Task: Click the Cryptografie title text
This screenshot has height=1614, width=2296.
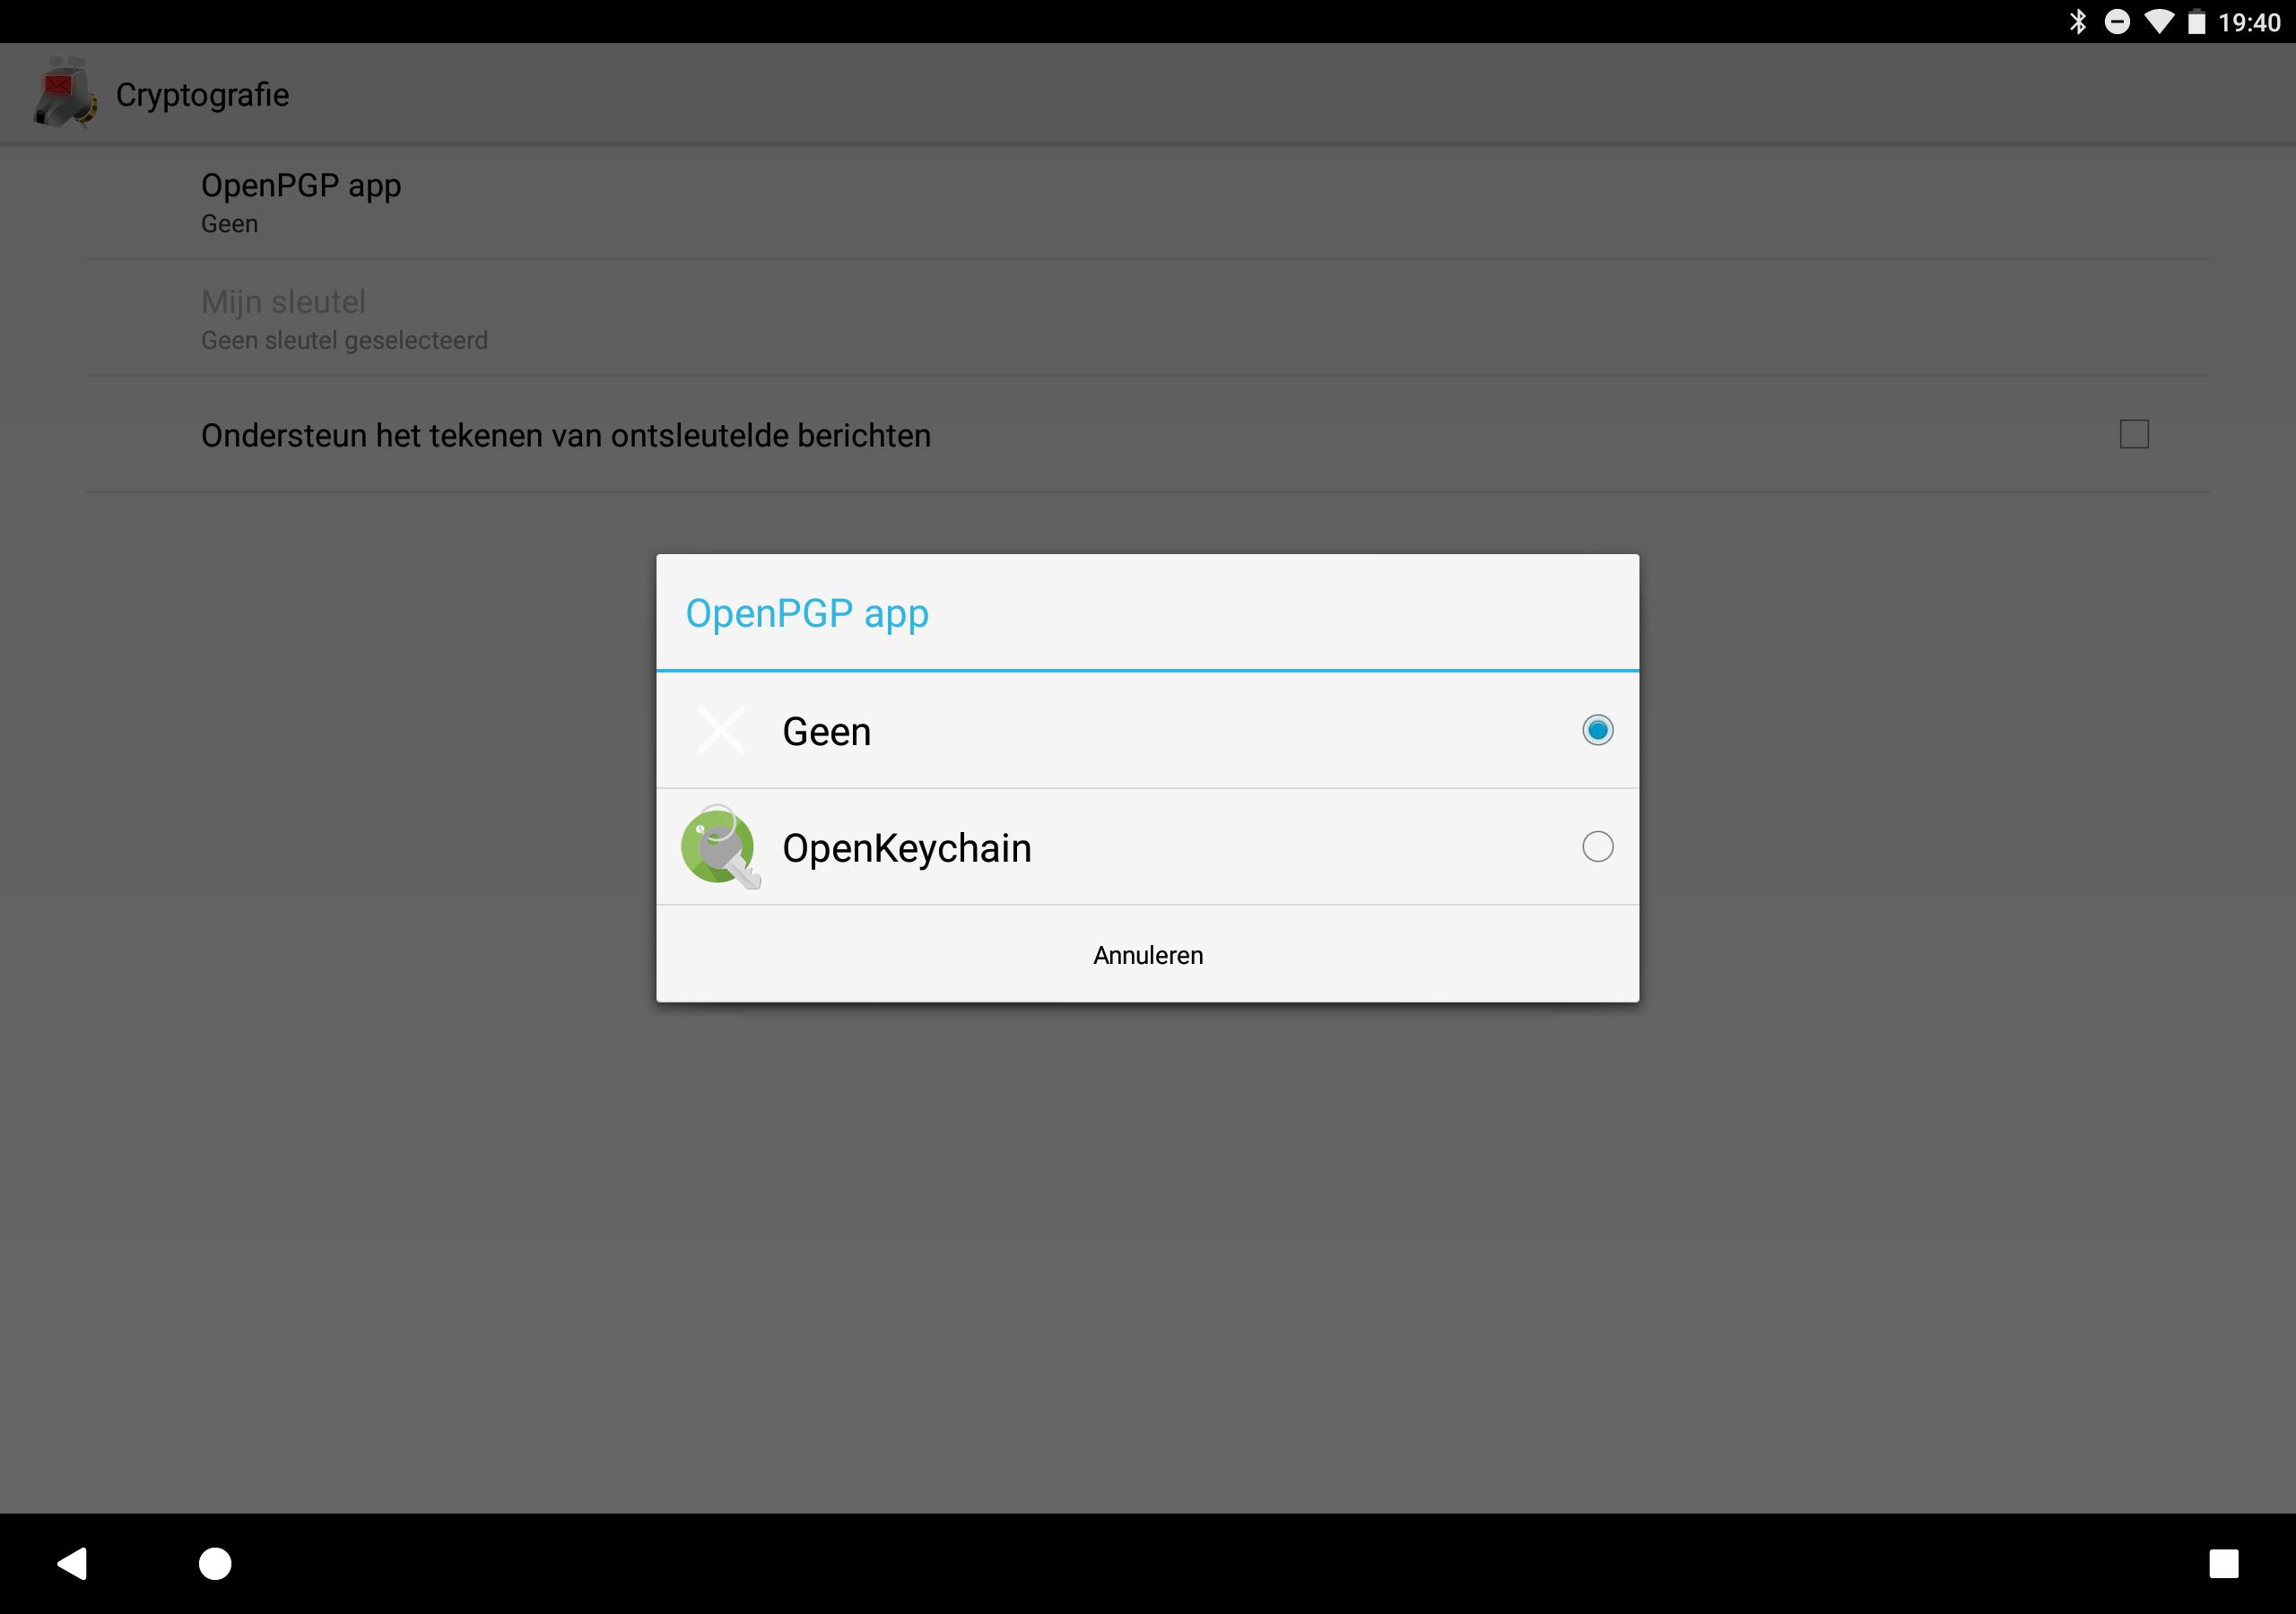Action: click(x=202, y=95)
